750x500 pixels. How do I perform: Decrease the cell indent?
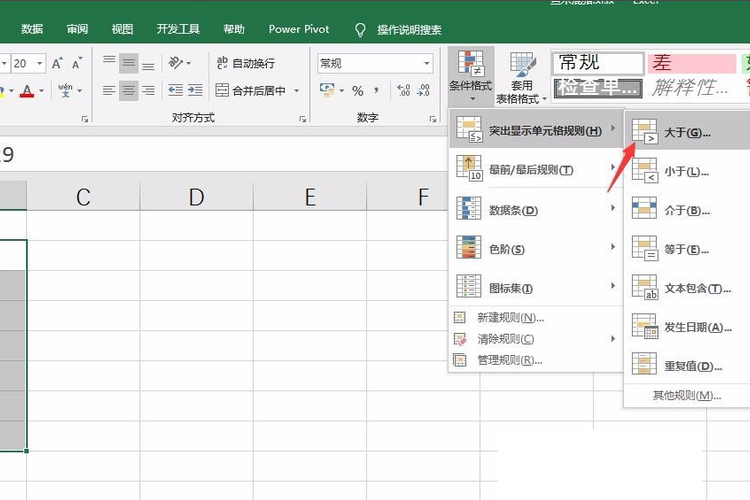coord(176,90)
